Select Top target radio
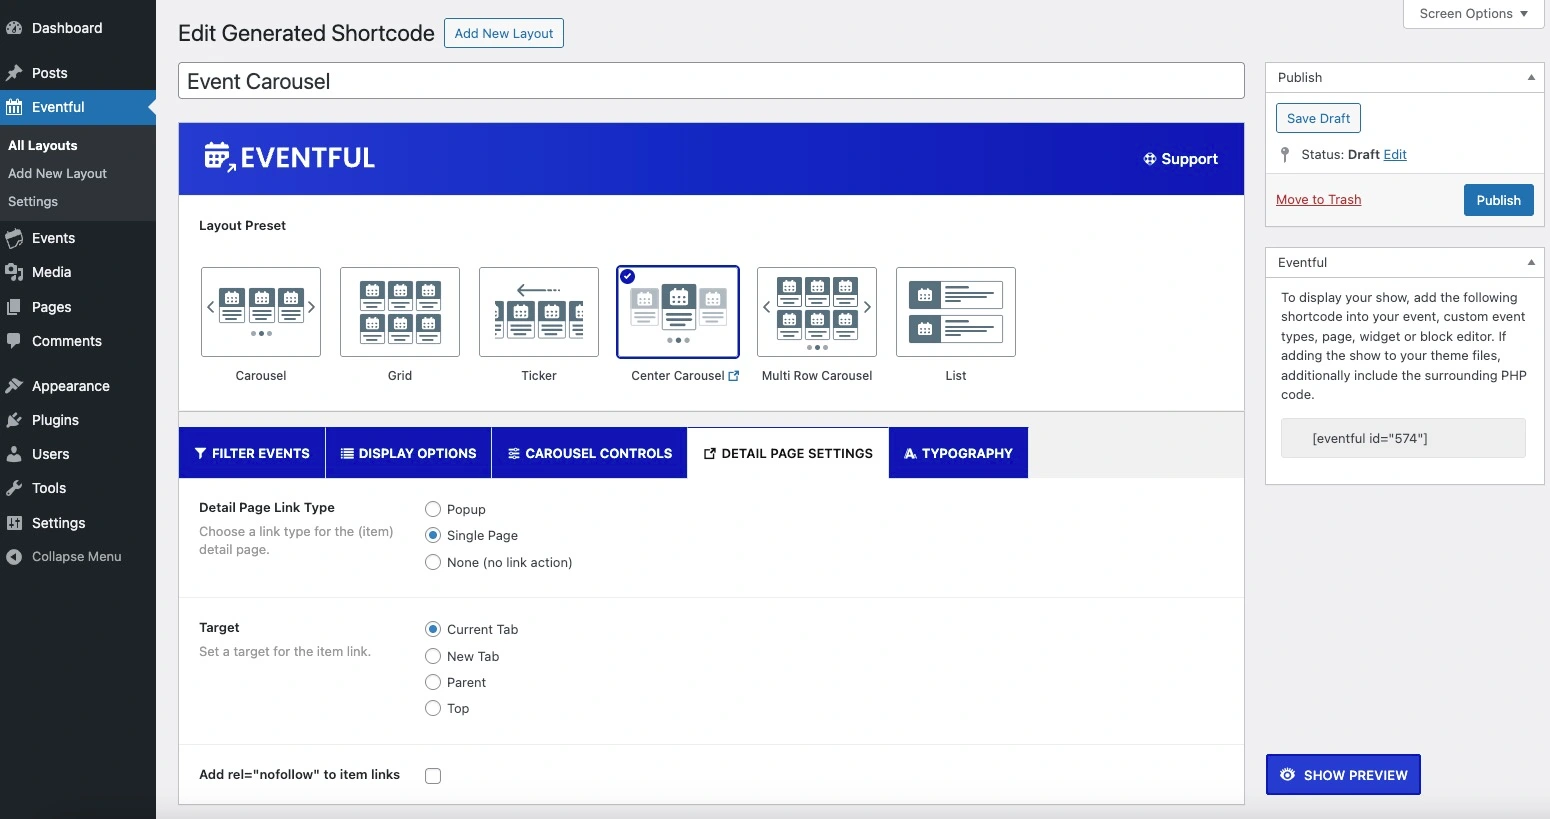This screenshot has height=819, width=1550. click(x=433, y=708)
